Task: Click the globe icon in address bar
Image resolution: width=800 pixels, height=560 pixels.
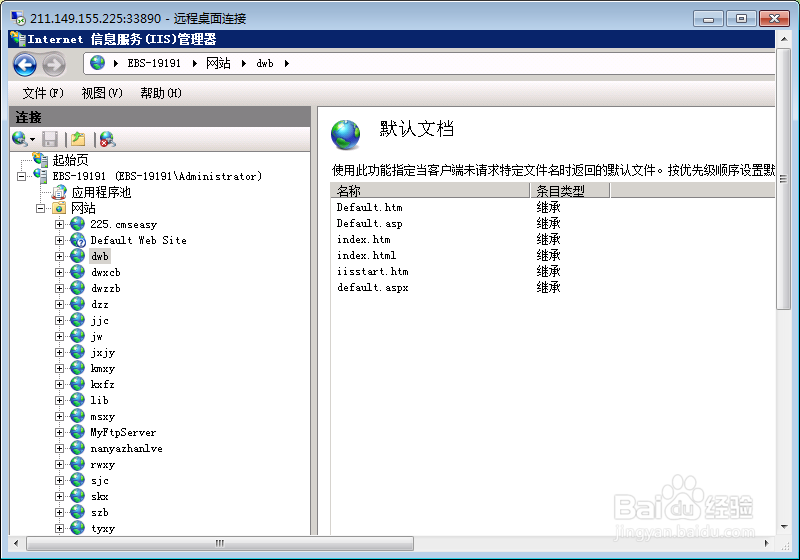Action: [97, 63]
